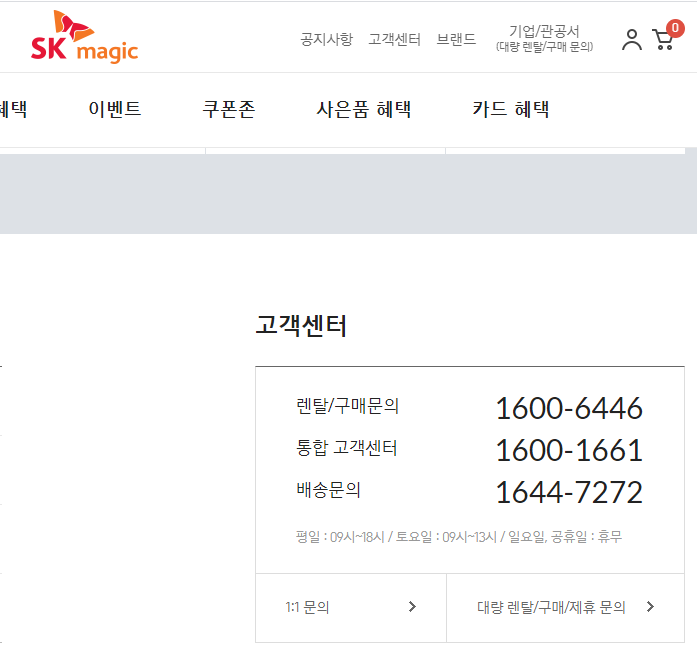Click the 고객센터 section heading
The width and height of the screenshot is (697, 667).
pyautogui.click(x=301, y=325)
